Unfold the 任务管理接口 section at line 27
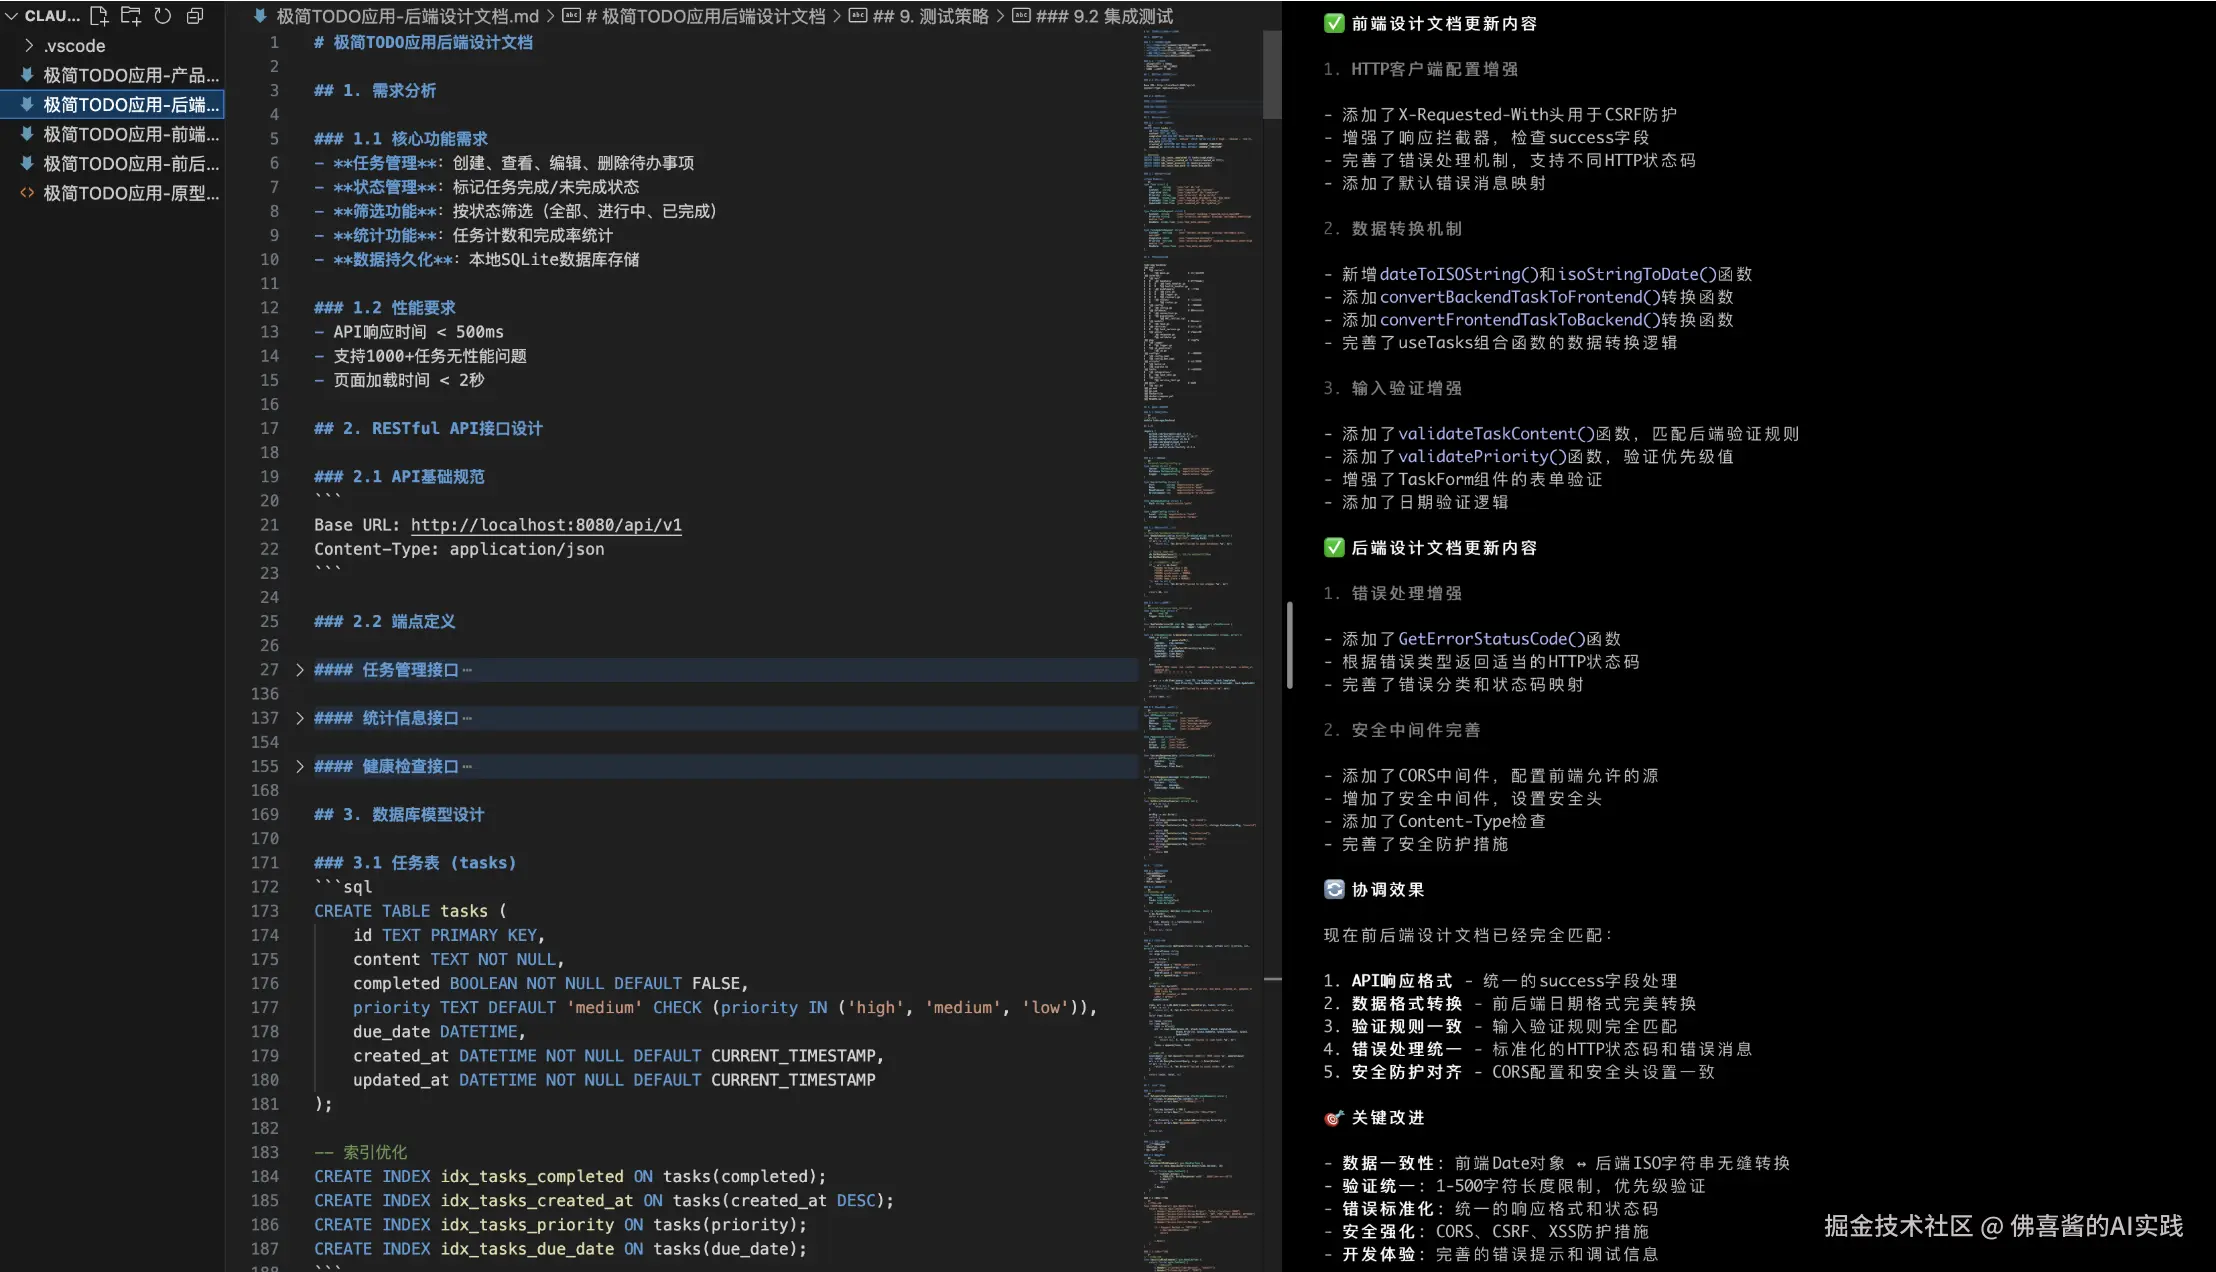The width and height of the screenshot is (2216, 1272). 299,670
